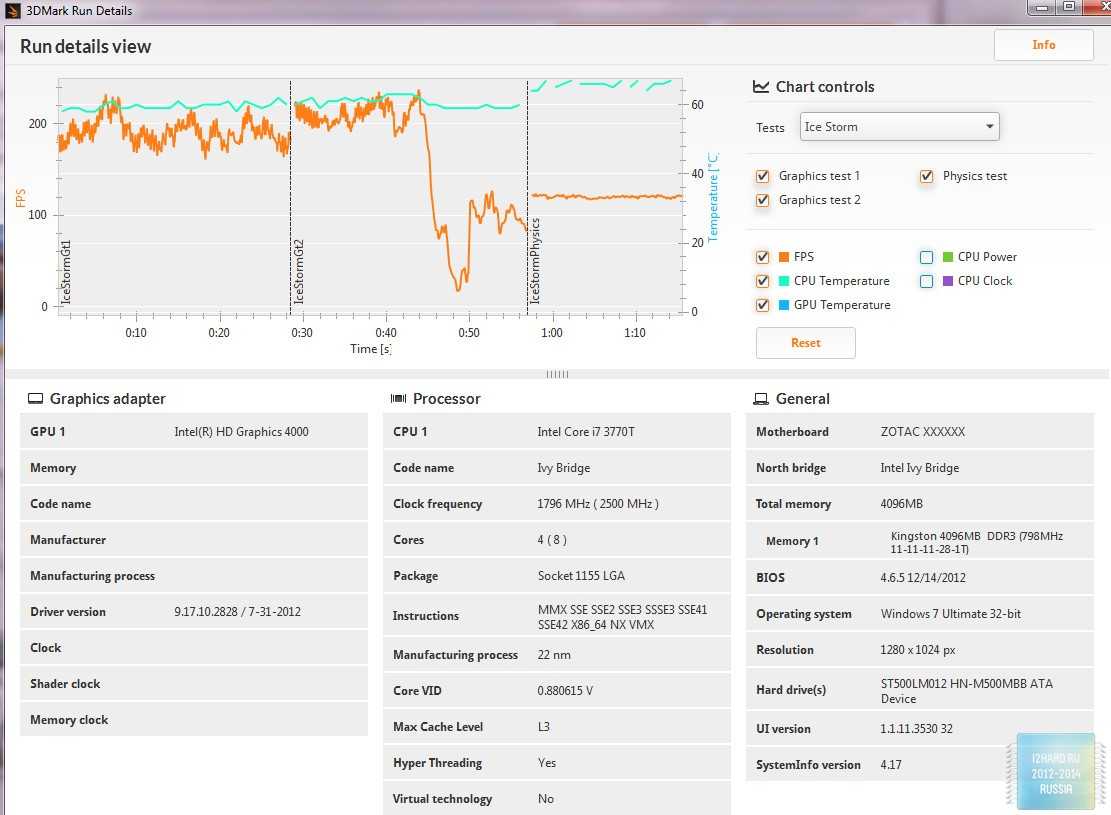This screenshot has height=815, width=1111.
Task: Click the 3DMark app icon in title bar
Action: coord(11,10)
